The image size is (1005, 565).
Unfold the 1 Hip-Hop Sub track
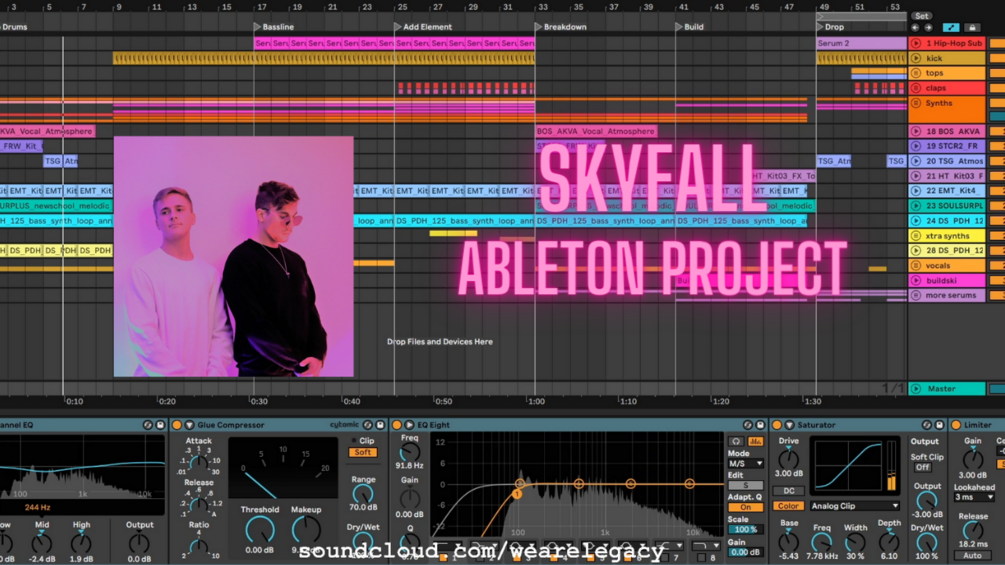pos(916,44)
